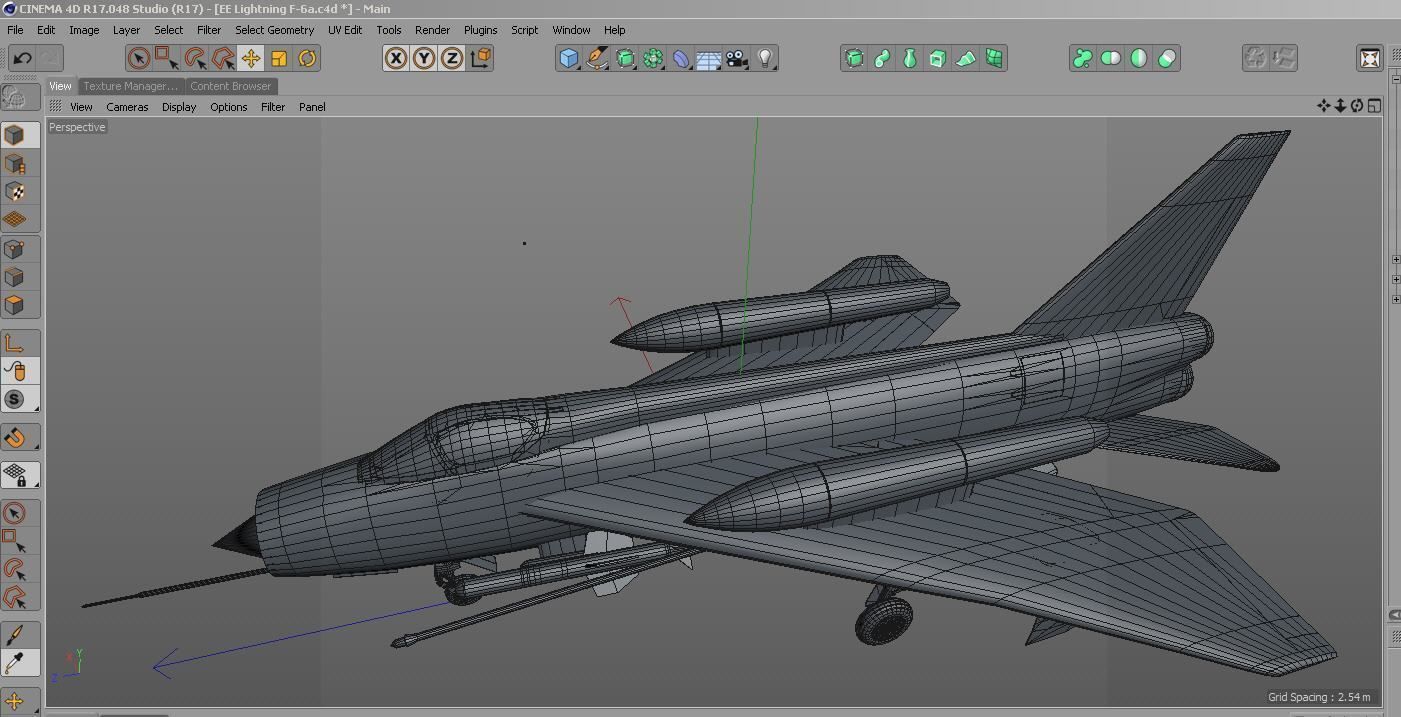Toggle the X axis lock
Viewport: 1401px width, 717px height.
pyautogui.click(x=396, y=58)
